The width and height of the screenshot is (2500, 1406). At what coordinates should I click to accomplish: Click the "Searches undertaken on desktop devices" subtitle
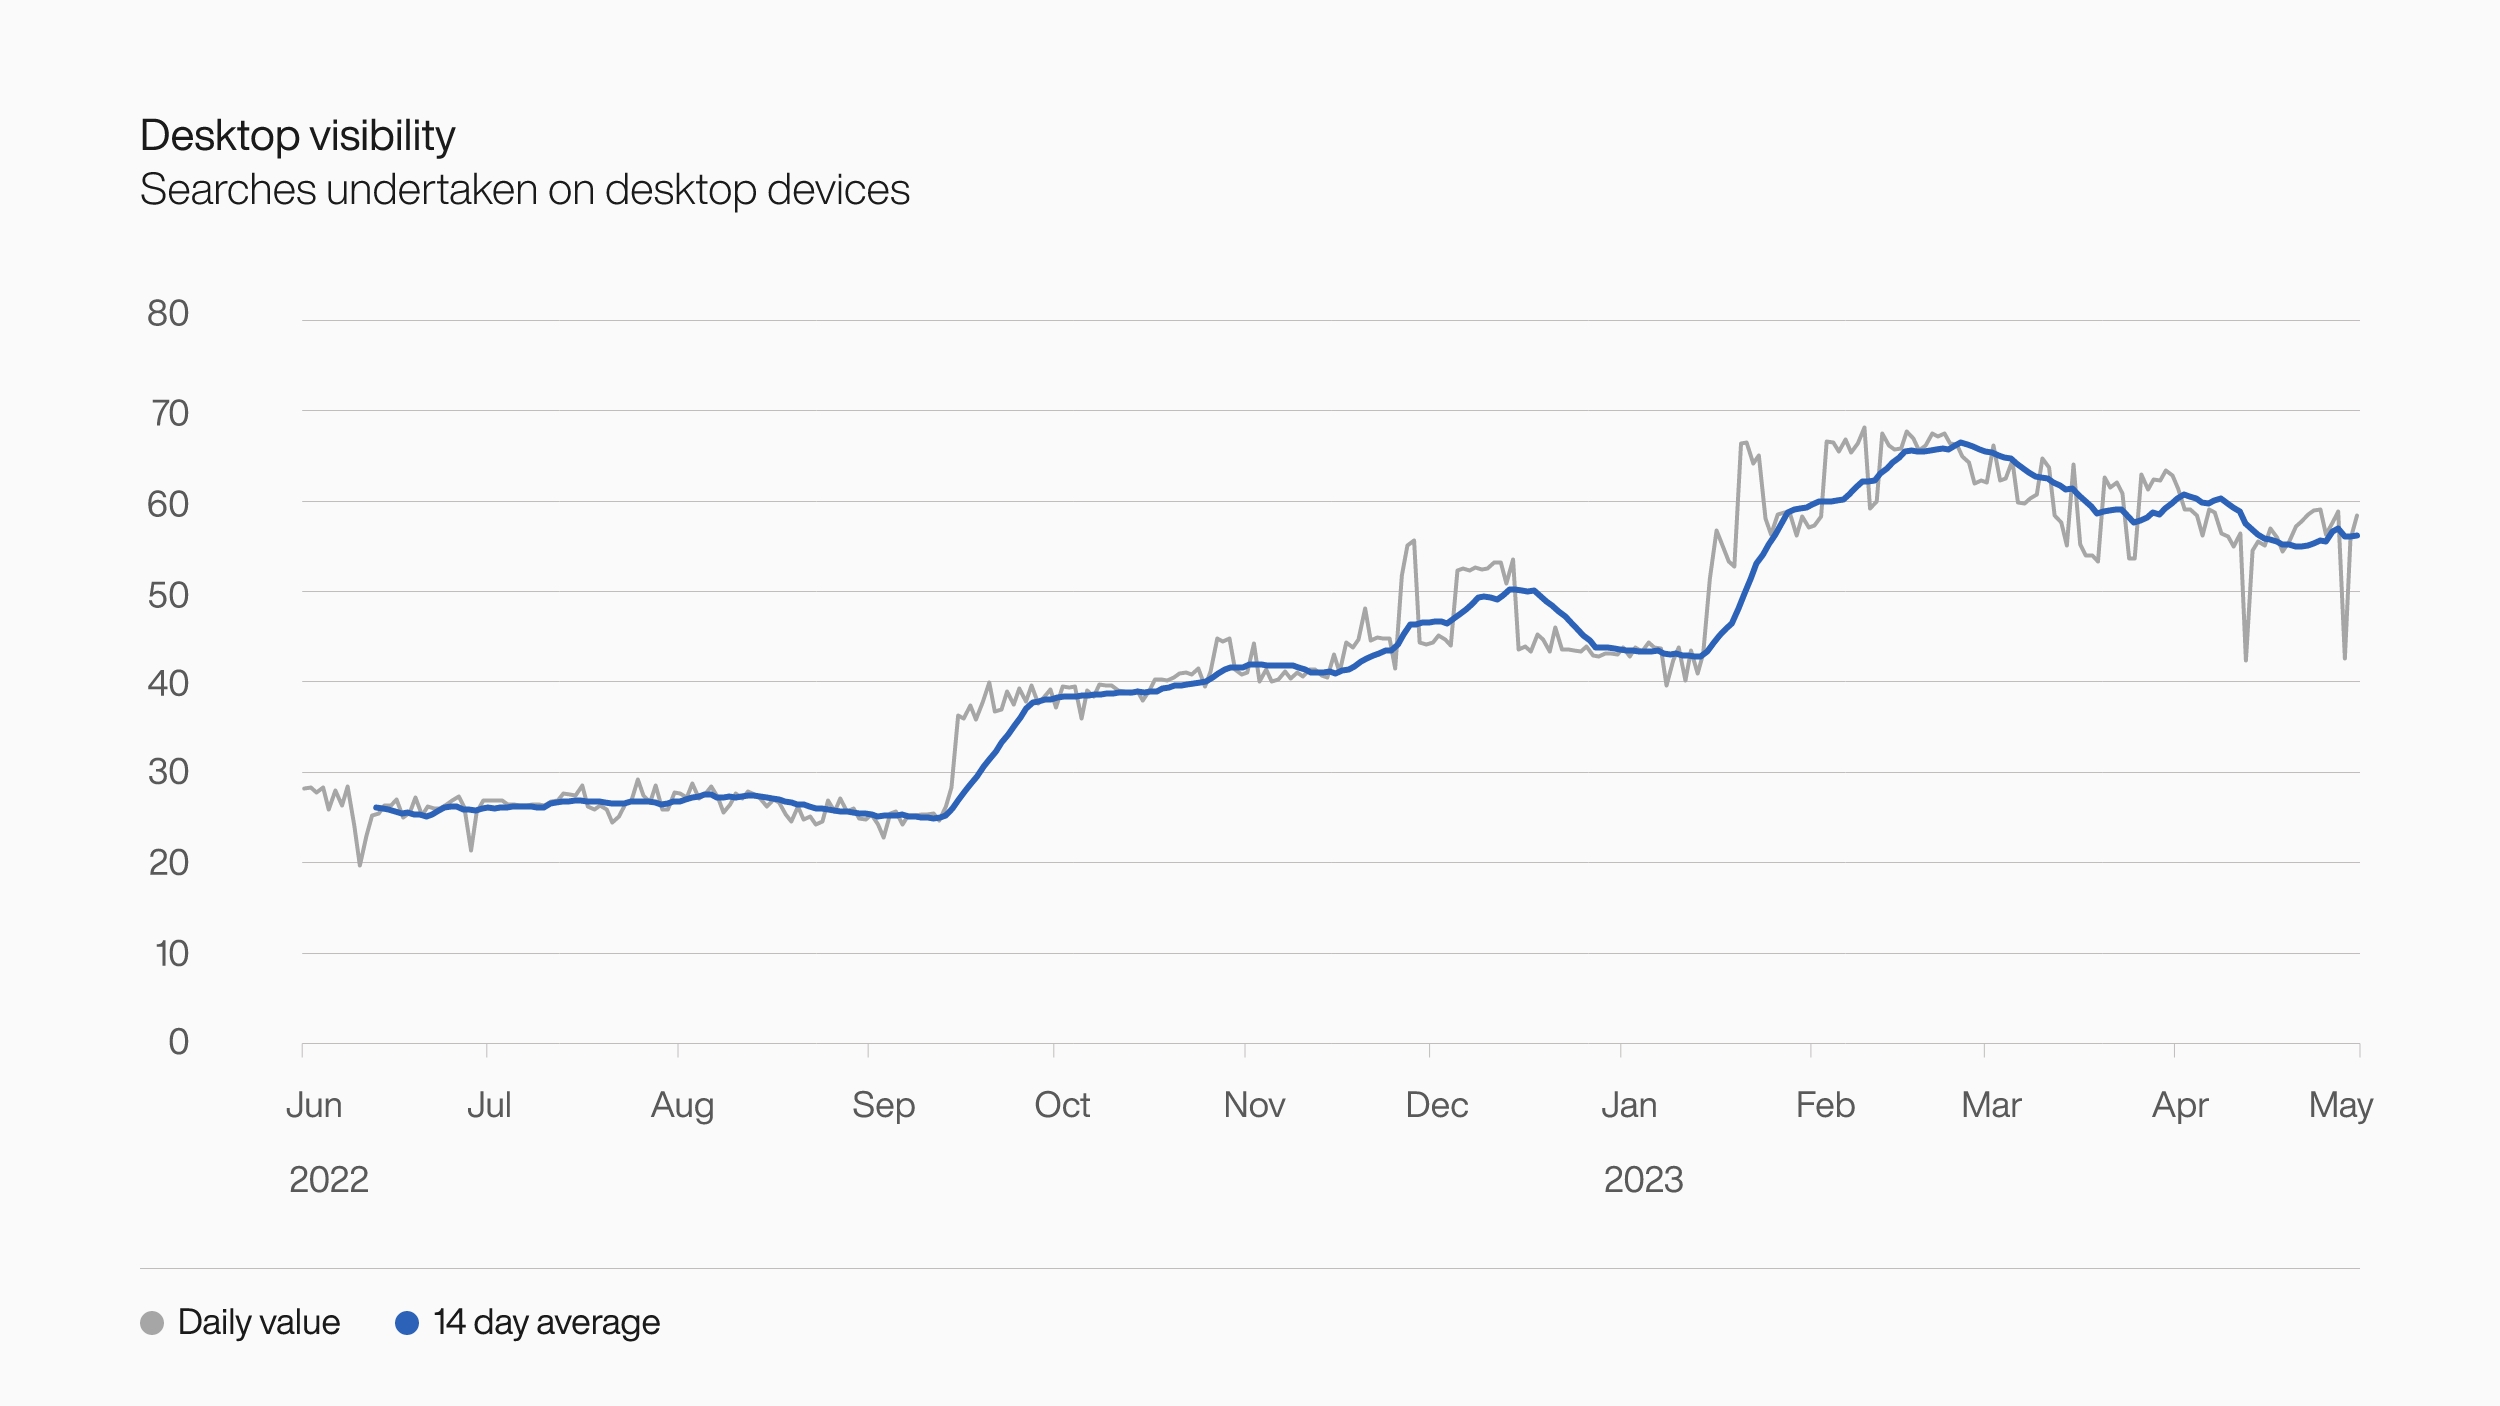click(x=524, y=190)
